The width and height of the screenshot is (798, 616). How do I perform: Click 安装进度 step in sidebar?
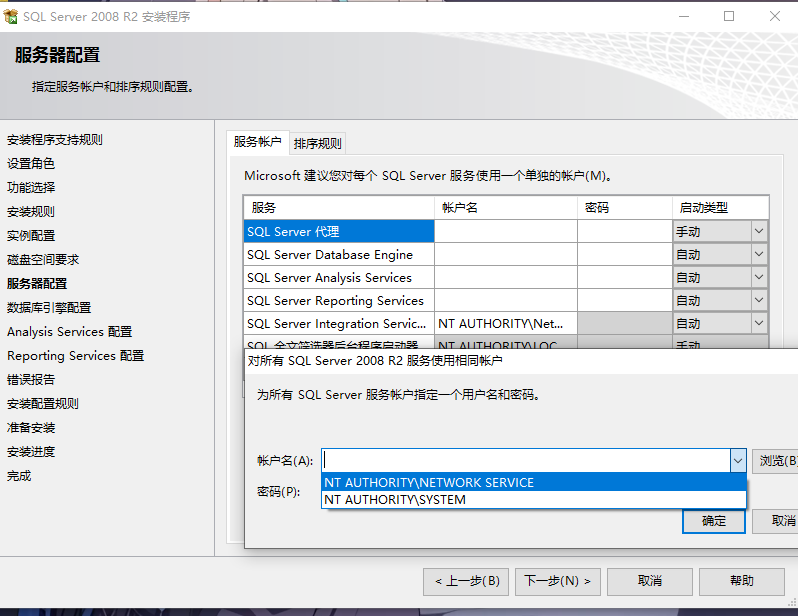coord(31,452)
